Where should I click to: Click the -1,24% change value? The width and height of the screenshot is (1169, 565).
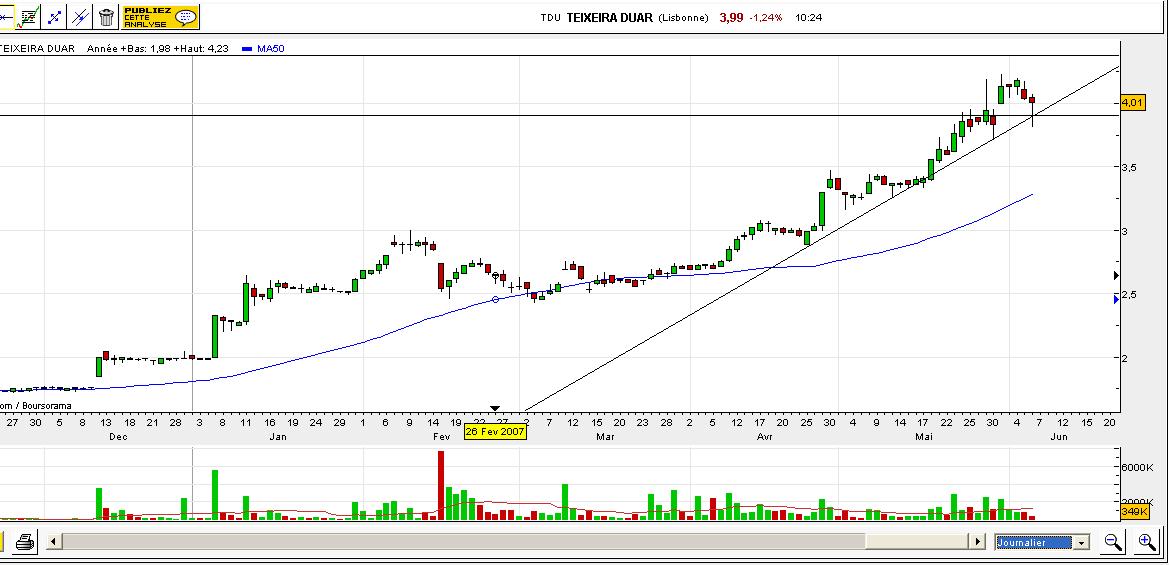pos(766,18)
